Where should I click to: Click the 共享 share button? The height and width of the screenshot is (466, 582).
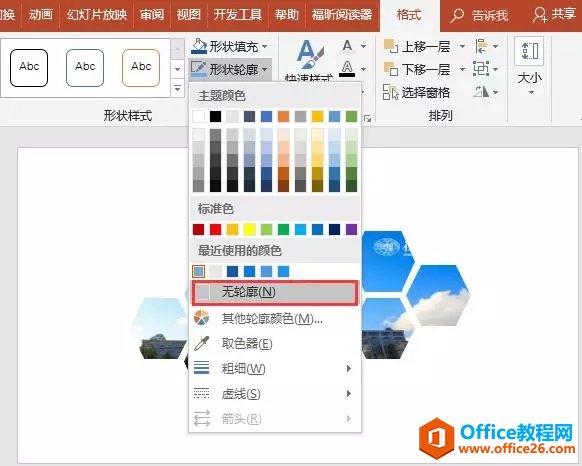tap(555, 15)
